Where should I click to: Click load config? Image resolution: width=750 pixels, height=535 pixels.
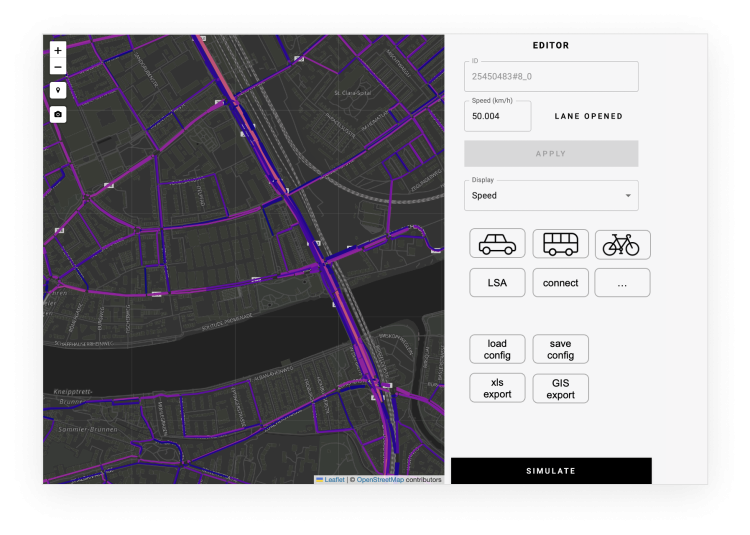pyautogui.click(x=497, y=349)
